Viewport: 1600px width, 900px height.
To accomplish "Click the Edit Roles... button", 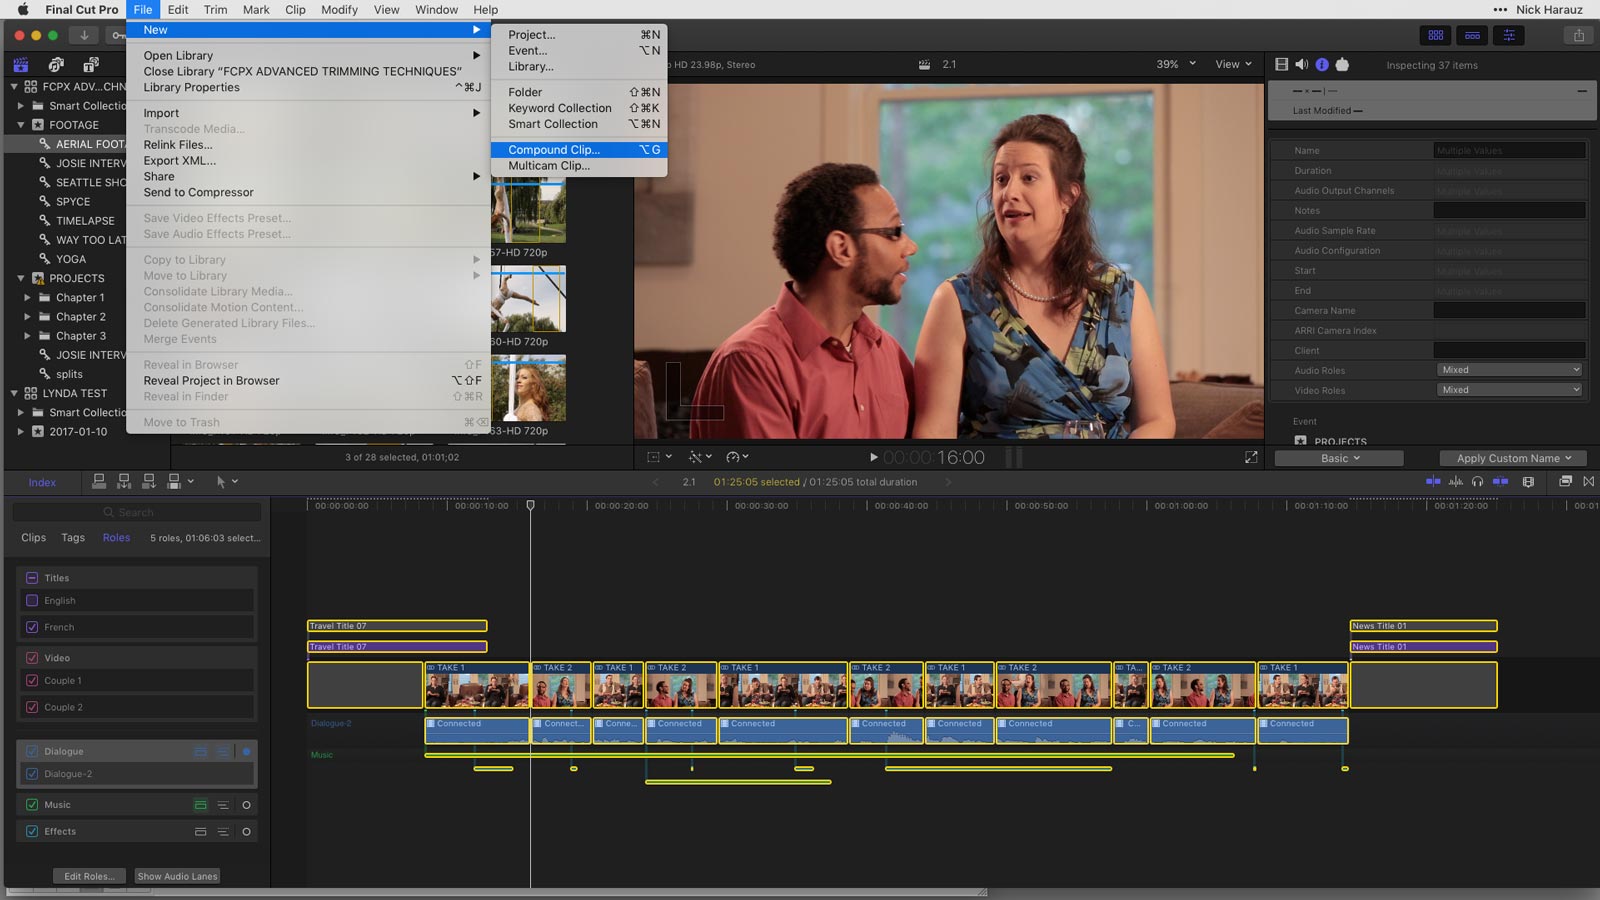I will coord(89,876).
